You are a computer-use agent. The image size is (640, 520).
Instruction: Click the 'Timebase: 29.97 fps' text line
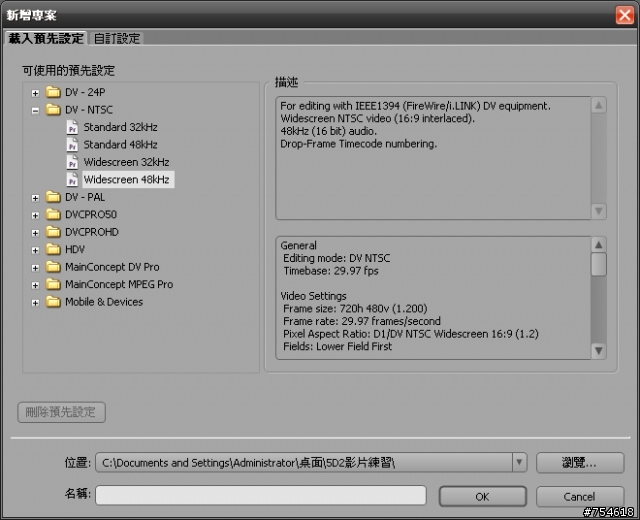331,271
